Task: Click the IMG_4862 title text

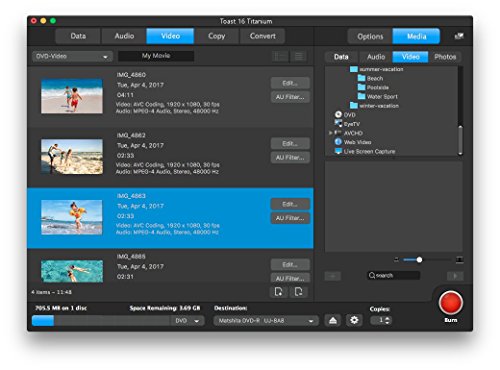Action: (131, 135)
